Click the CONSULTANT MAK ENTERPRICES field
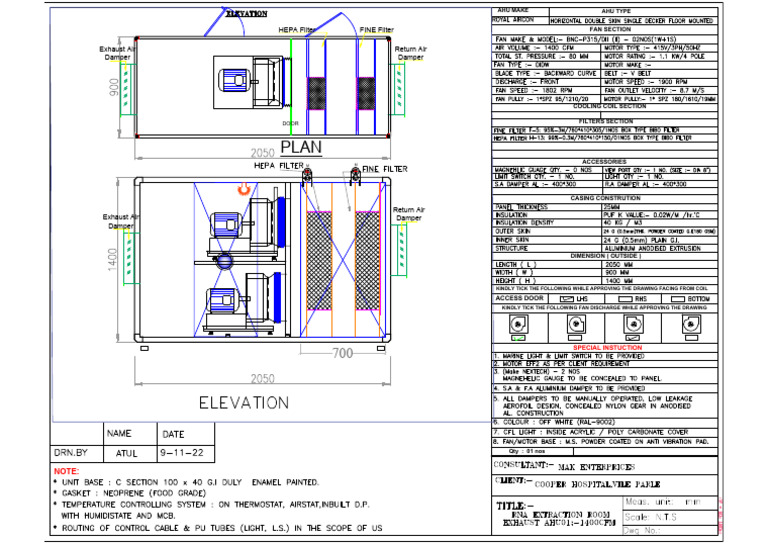This screenshot has height=543, width=768. pos(605,466)
